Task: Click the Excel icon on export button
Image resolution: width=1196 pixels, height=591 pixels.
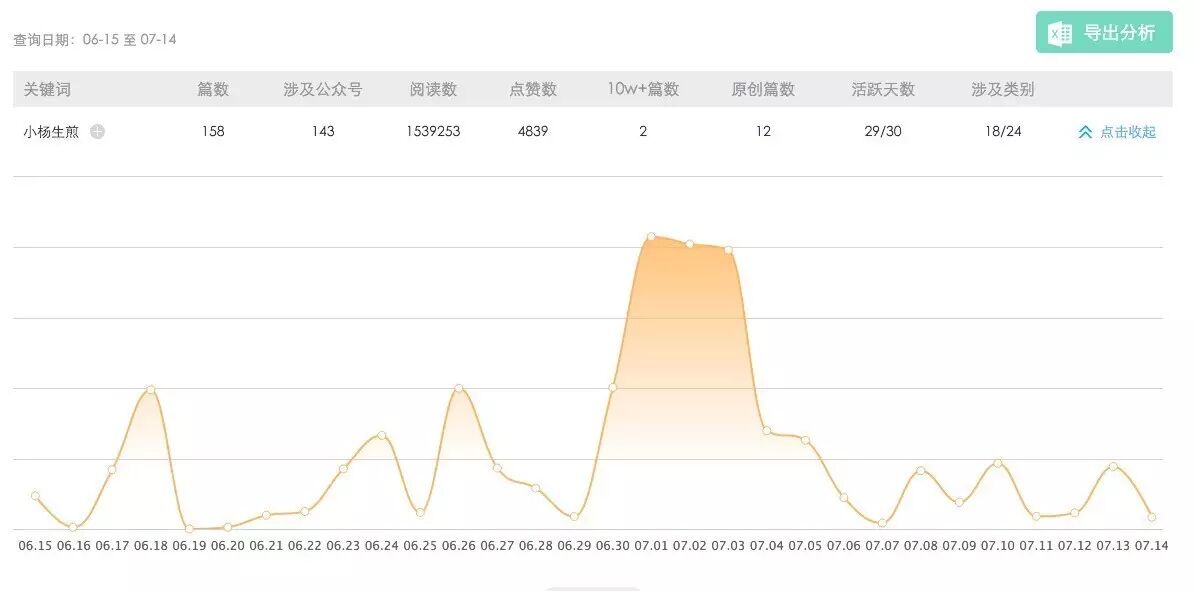Action: coord(1060,33)
